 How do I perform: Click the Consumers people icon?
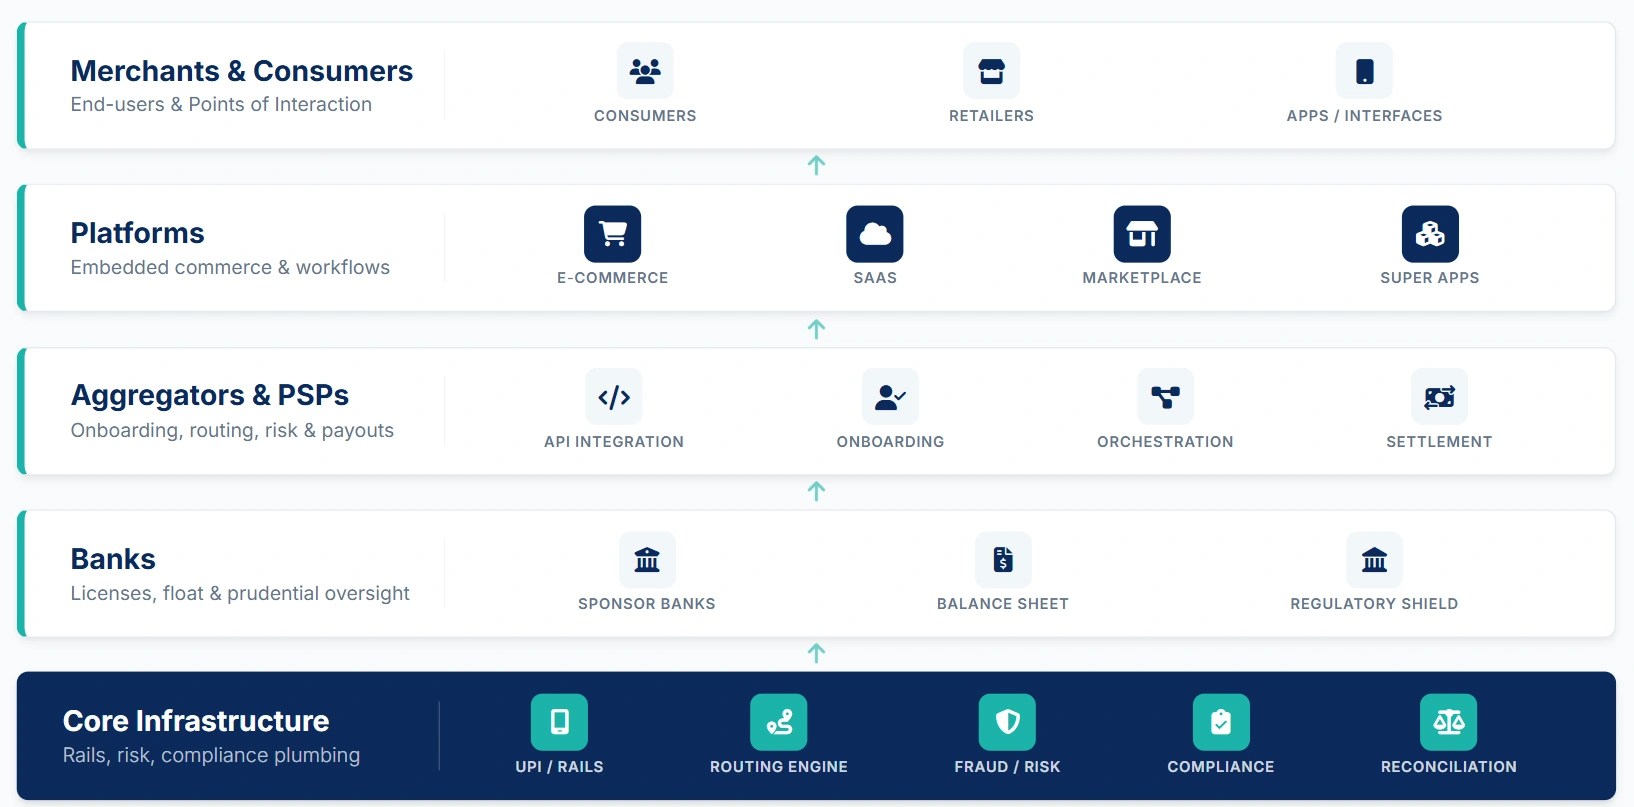[x=645, y=71]
